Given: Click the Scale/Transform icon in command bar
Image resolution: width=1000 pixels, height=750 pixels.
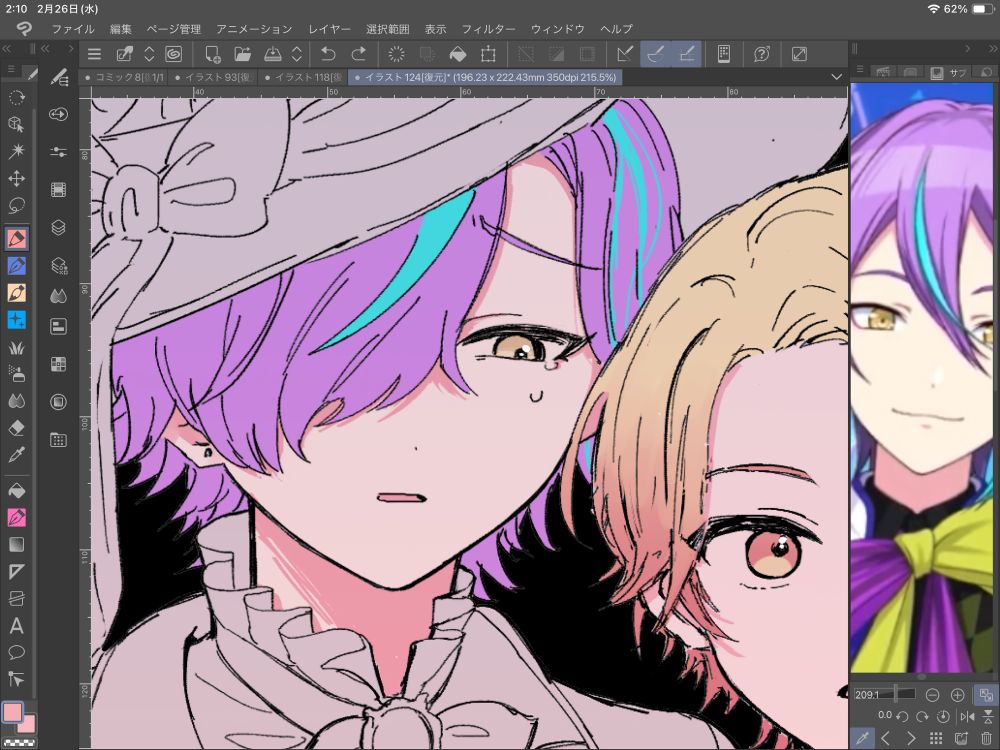Looking at the screenshot, I should coord(489,54).
